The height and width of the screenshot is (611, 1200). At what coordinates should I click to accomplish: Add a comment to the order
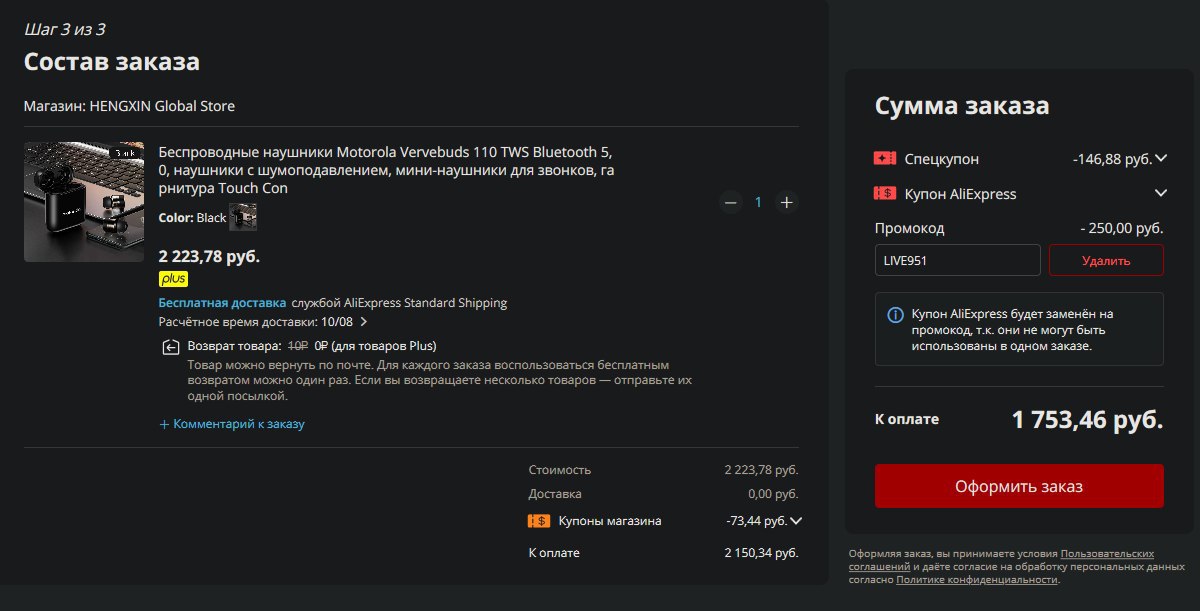point(232,424)
